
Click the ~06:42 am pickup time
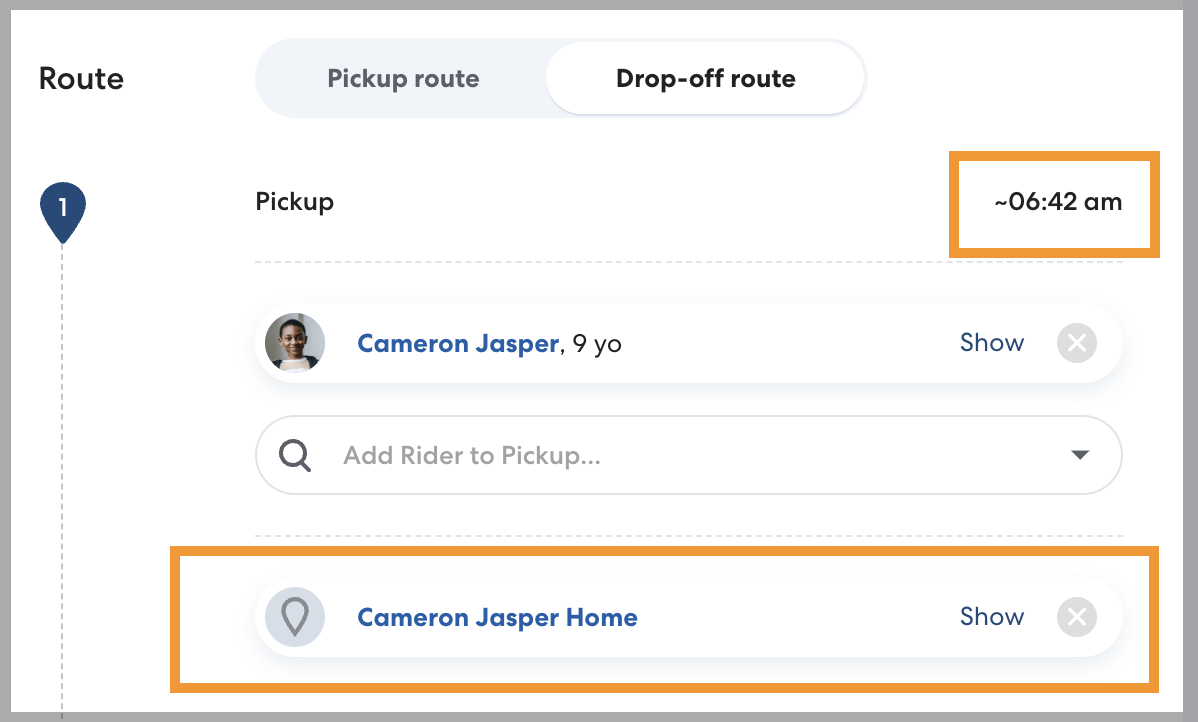point(1058,202)
